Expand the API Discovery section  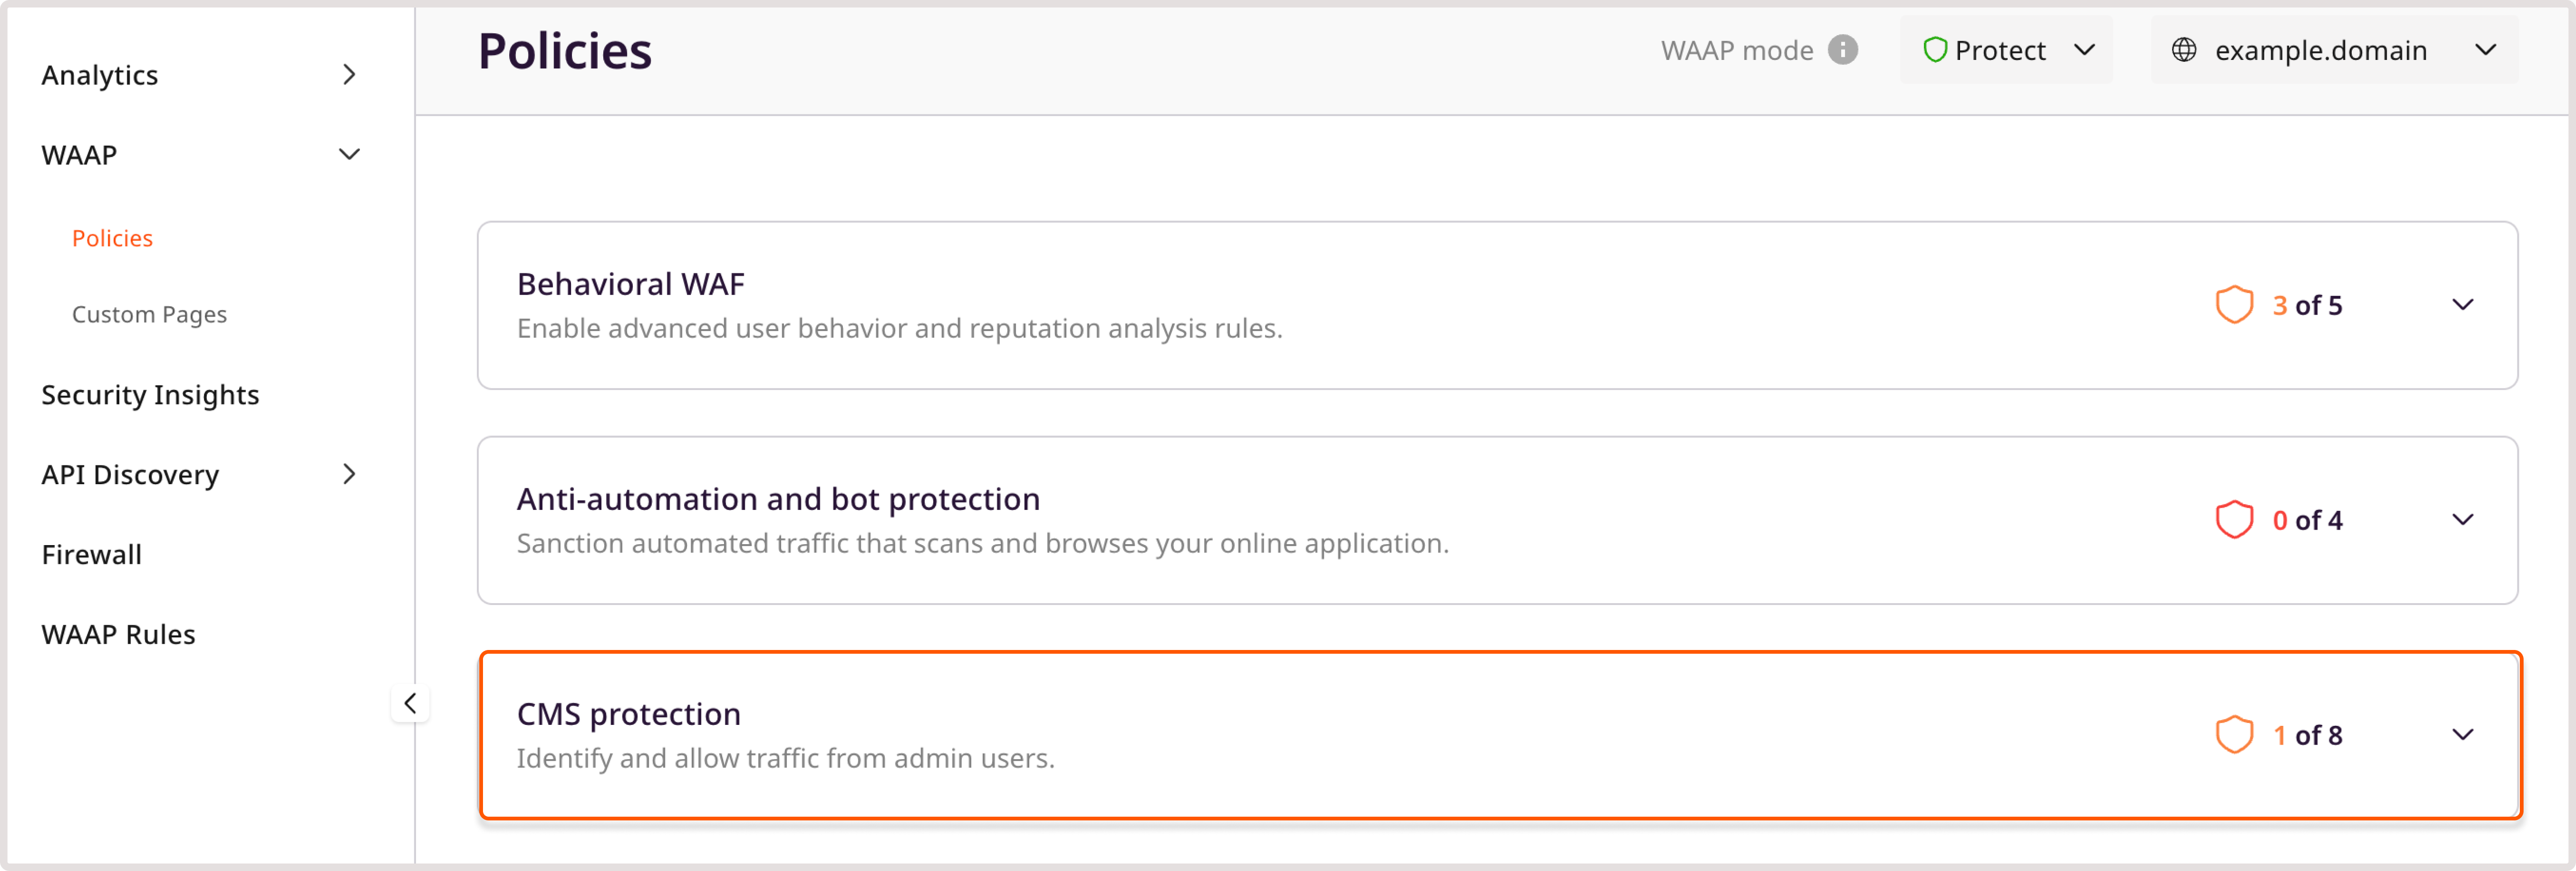click(x=349, y=474)
